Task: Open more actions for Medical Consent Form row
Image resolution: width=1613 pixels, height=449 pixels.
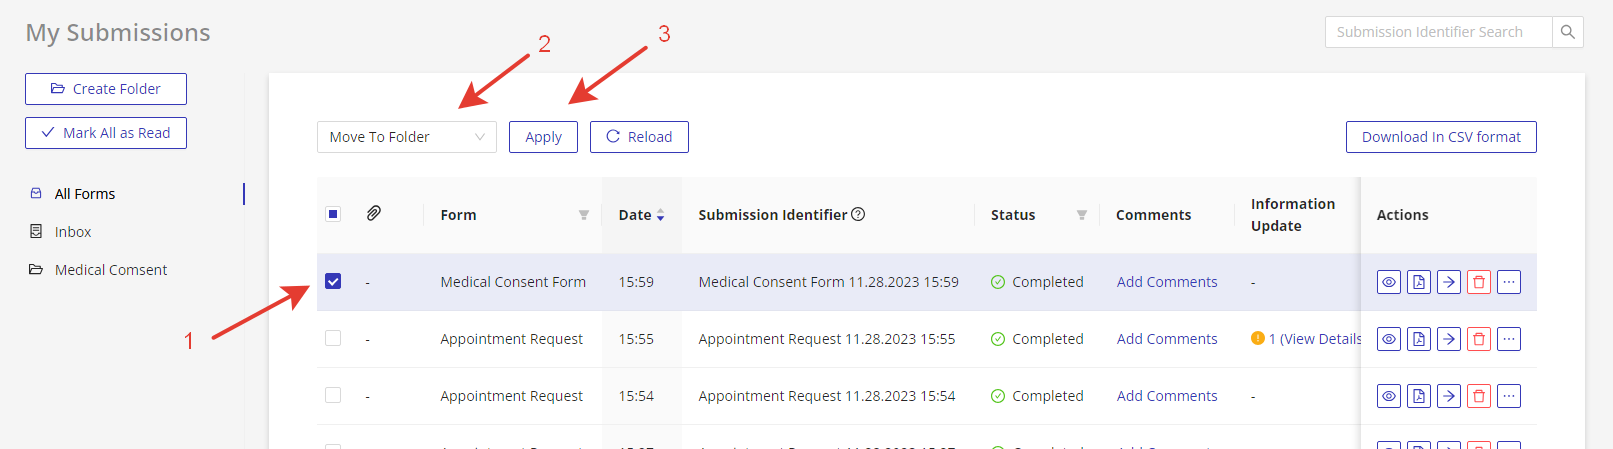Action: [1509, 282]
